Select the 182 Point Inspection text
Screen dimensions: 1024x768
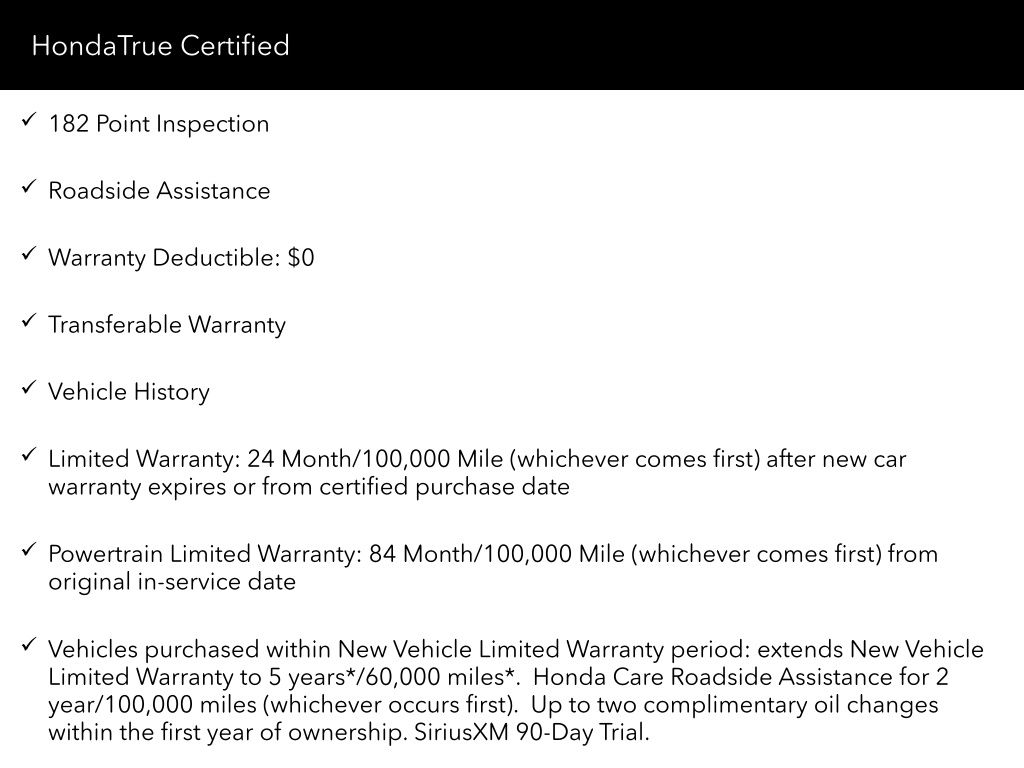tap(158, 125)
